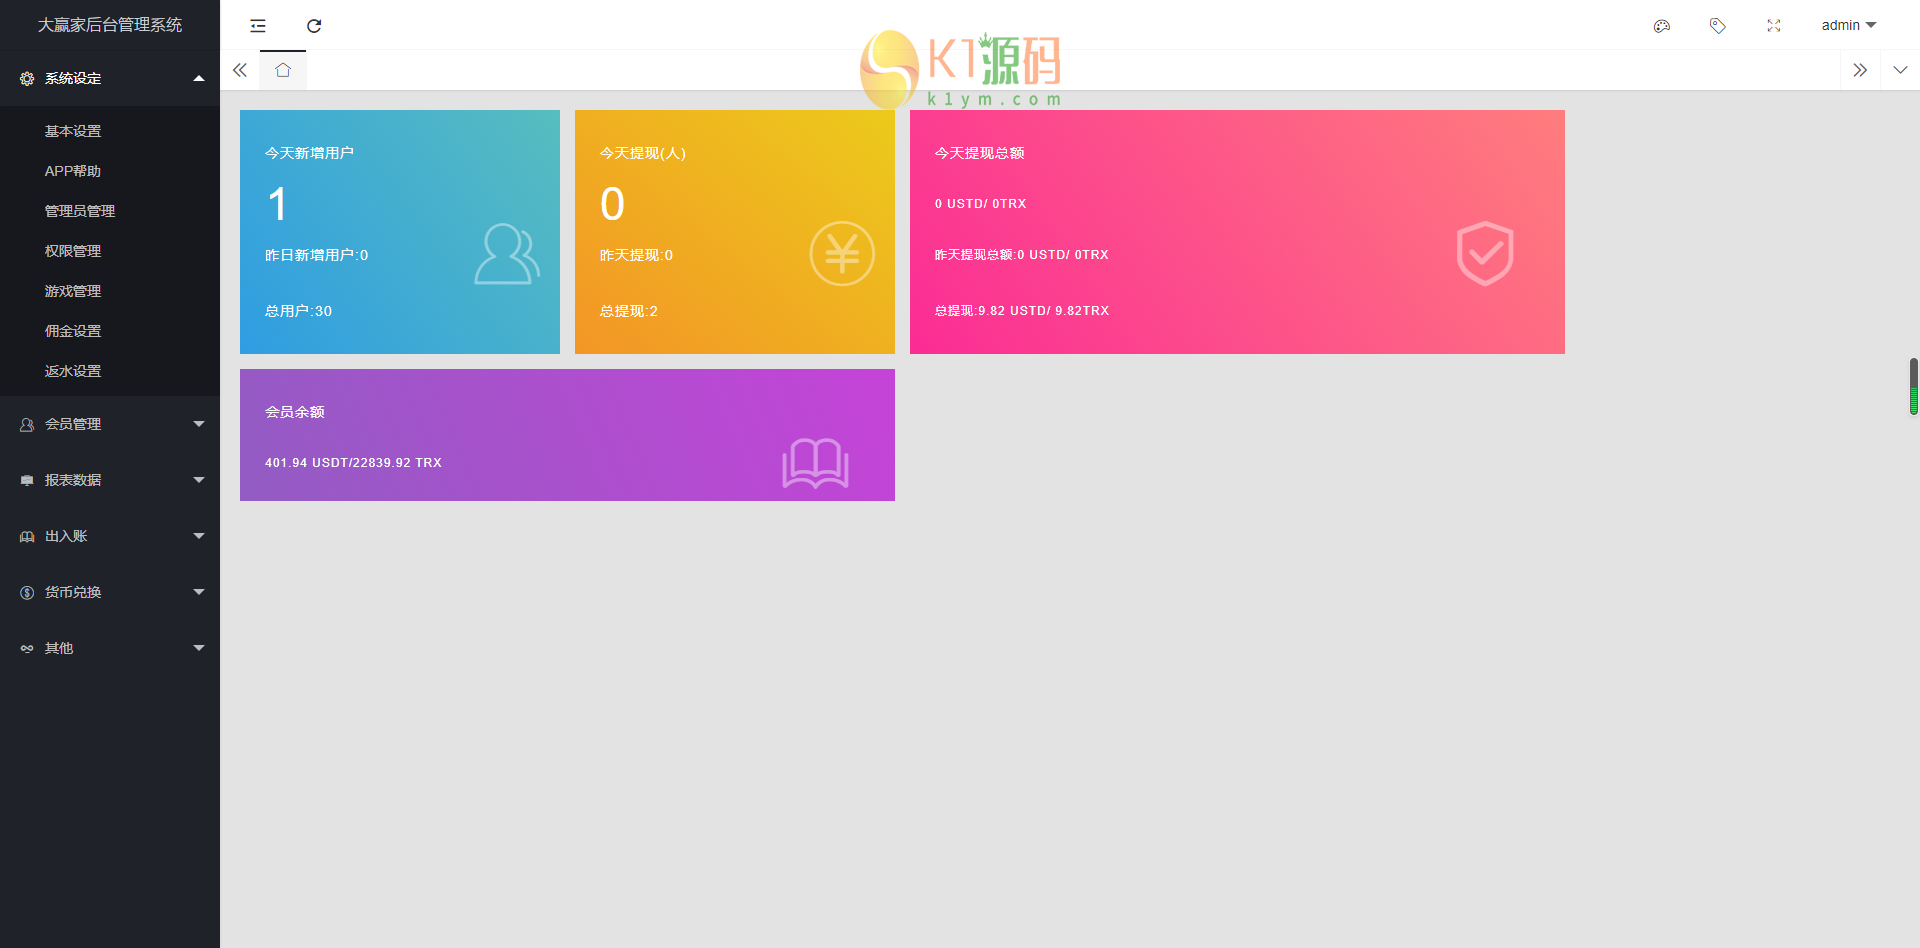Viewport: 1920px width, 948px height.
Task: Click the 货币兑换 dollar icon
Action: point(27,592)
